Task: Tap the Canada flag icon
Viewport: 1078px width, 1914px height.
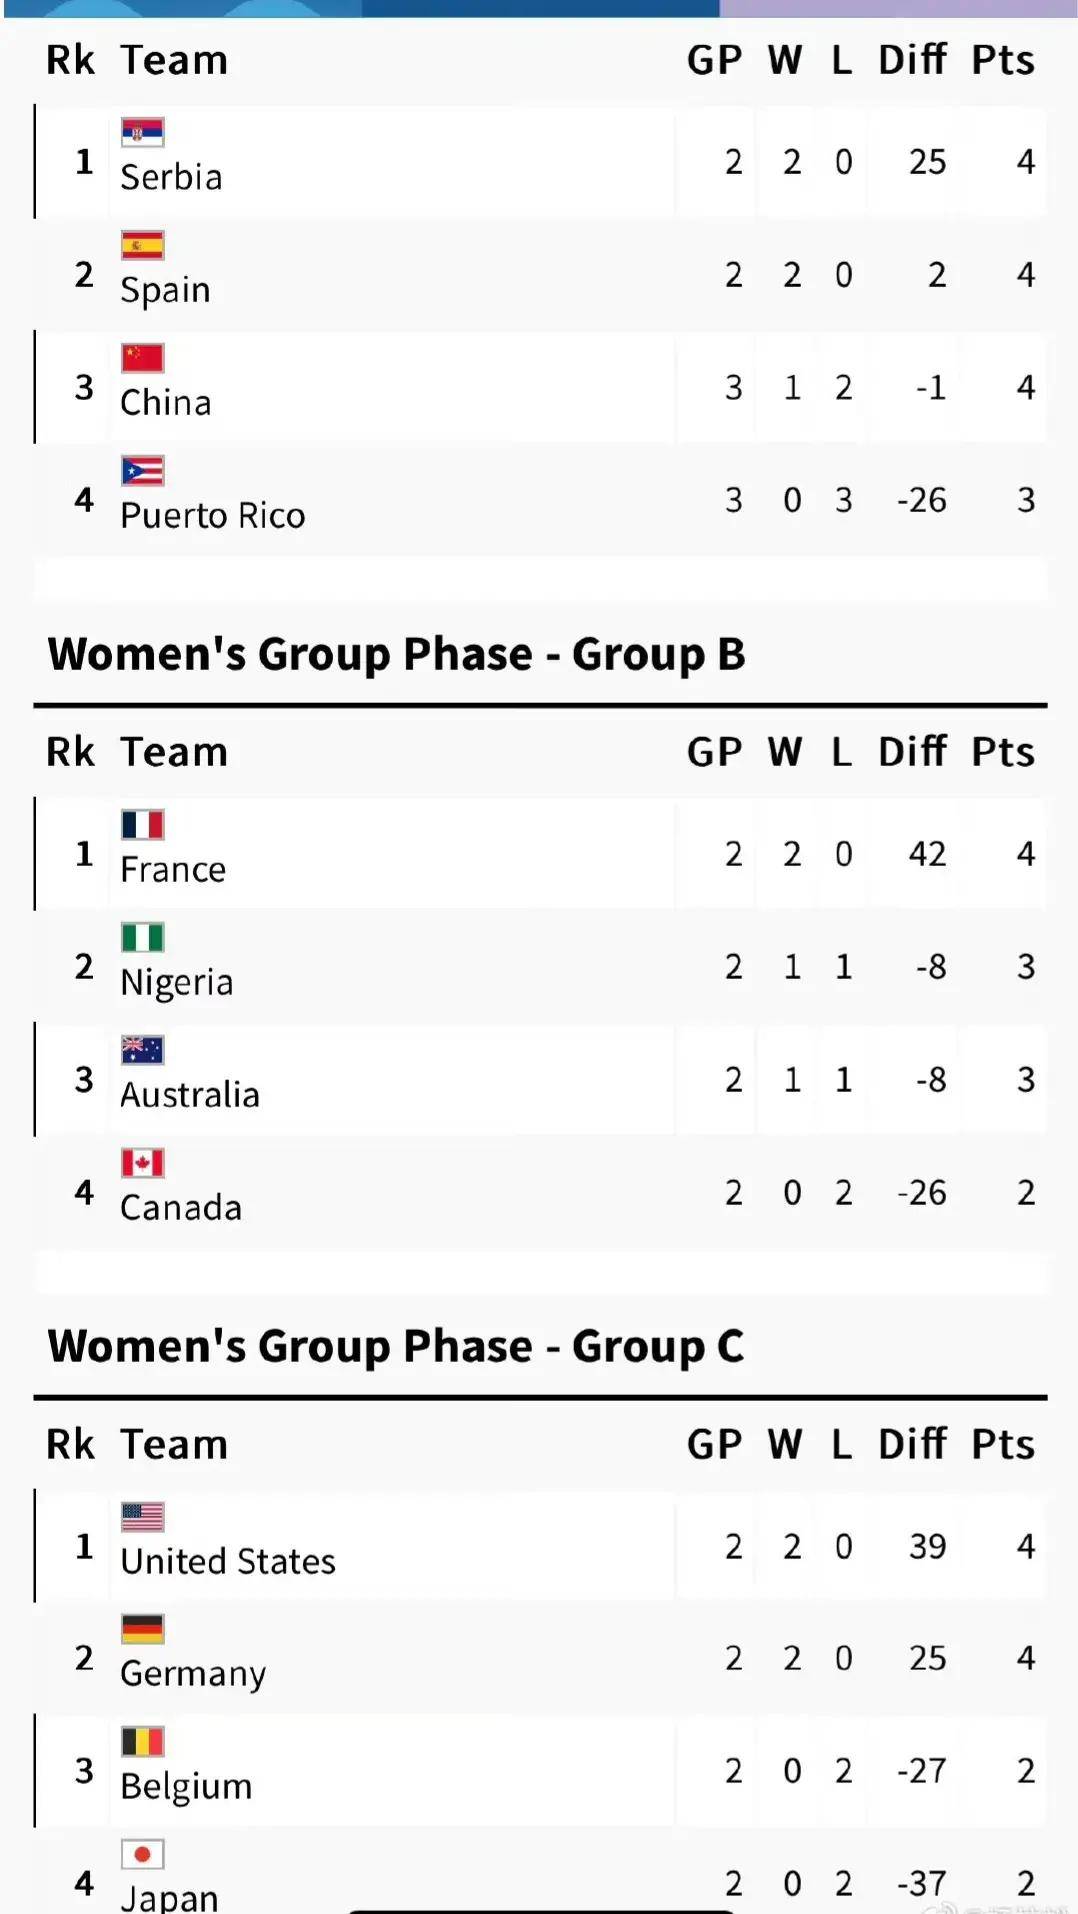Action: pyautogui.click(x=142, y=1163)
